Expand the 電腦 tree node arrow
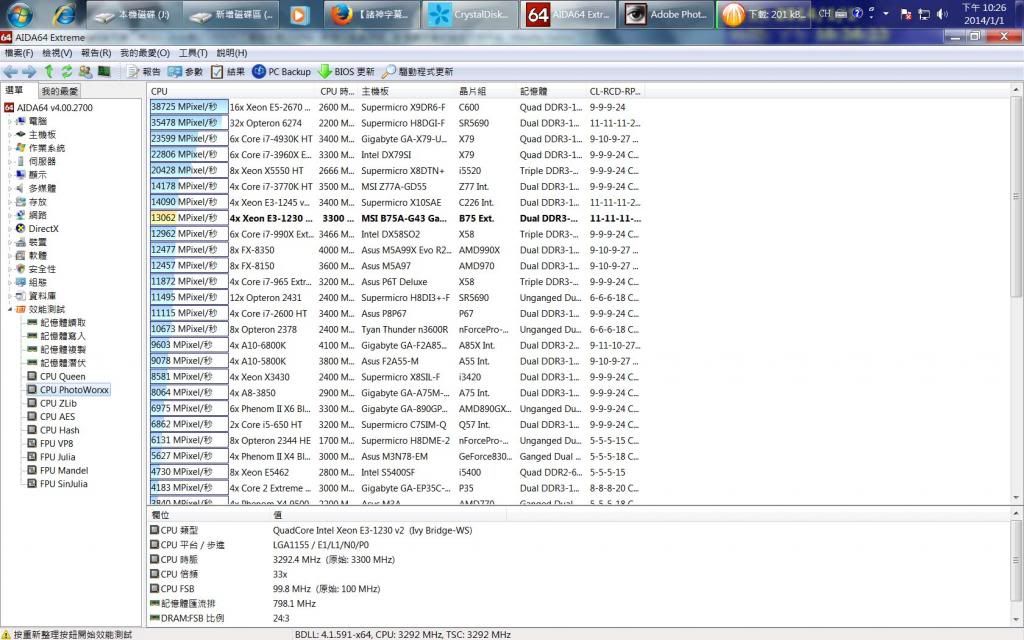Viewport: 1024px width, 640px height. coord(9,121)
